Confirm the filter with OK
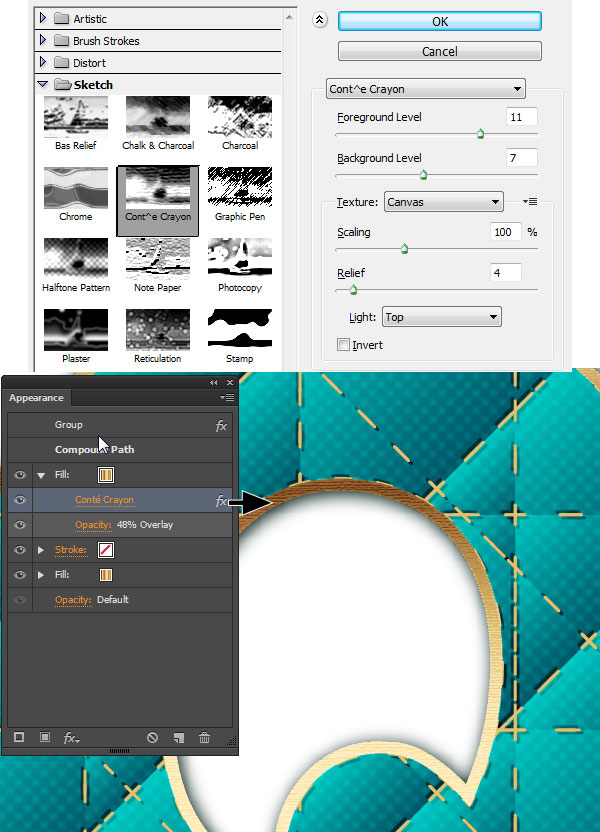 click(x=440, y=21)
